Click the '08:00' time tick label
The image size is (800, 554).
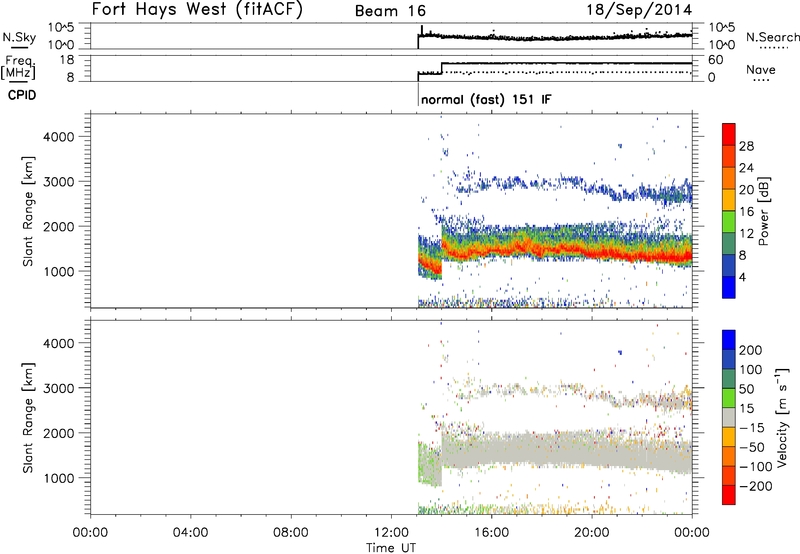pyautogui.click(x=290, y=533)
